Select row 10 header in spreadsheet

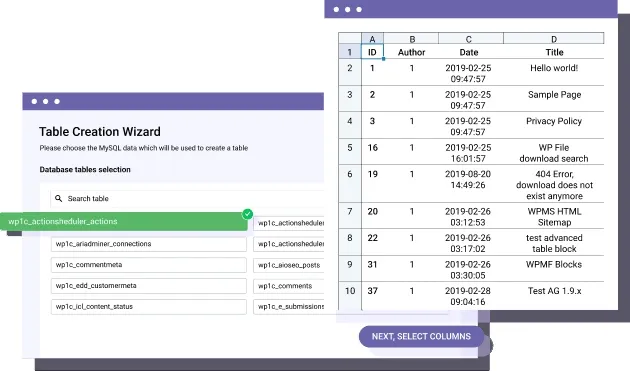pyautogui.click(x=350, y=296)
